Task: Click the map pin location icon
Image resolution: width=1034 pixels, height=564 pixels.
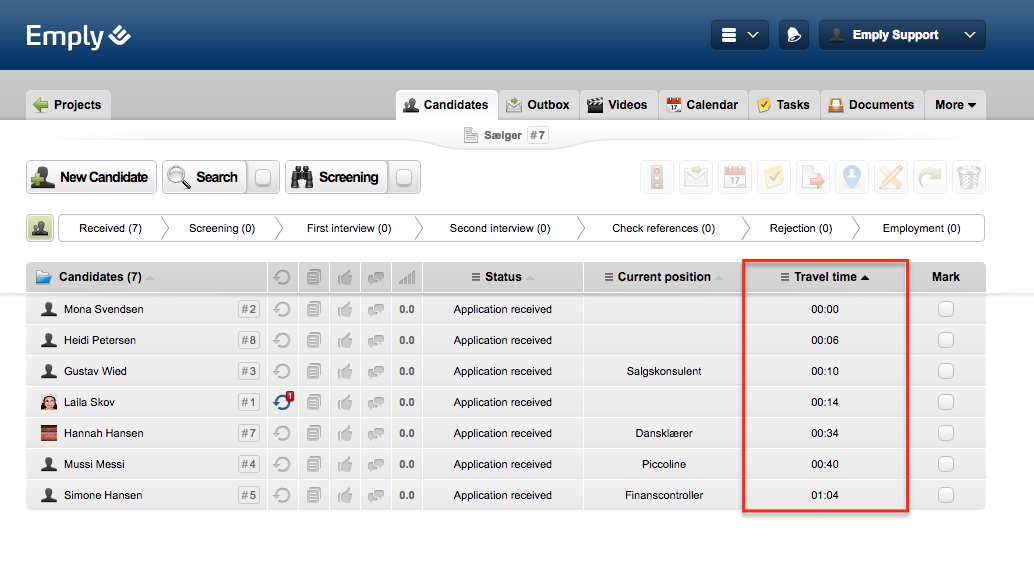Action: [851, 177]
